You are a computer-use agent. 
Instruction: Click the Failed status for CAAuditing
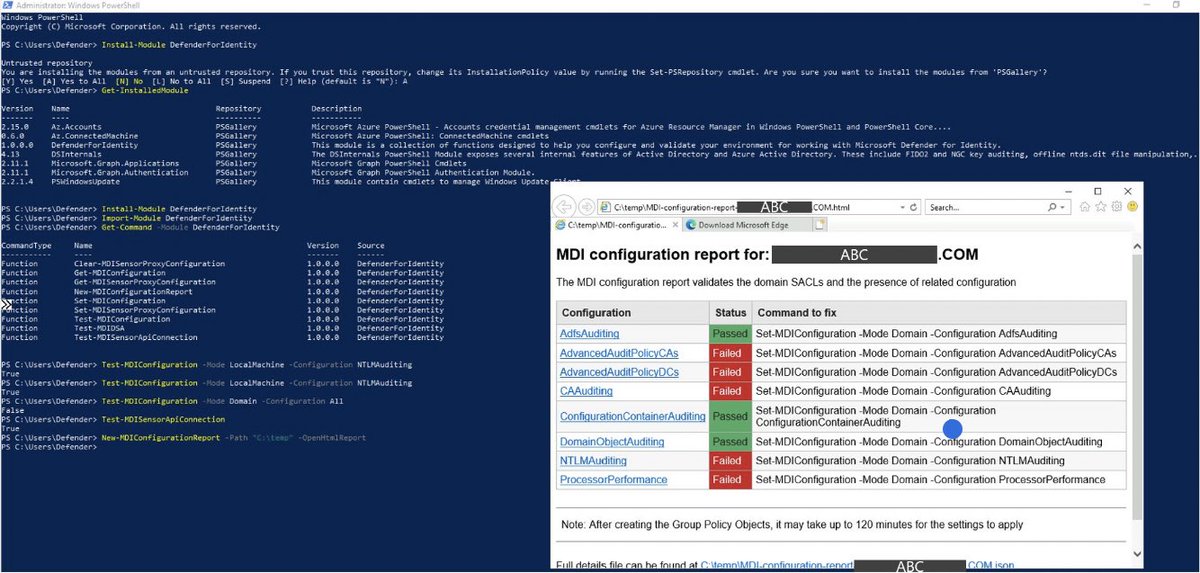click(730, 391)
